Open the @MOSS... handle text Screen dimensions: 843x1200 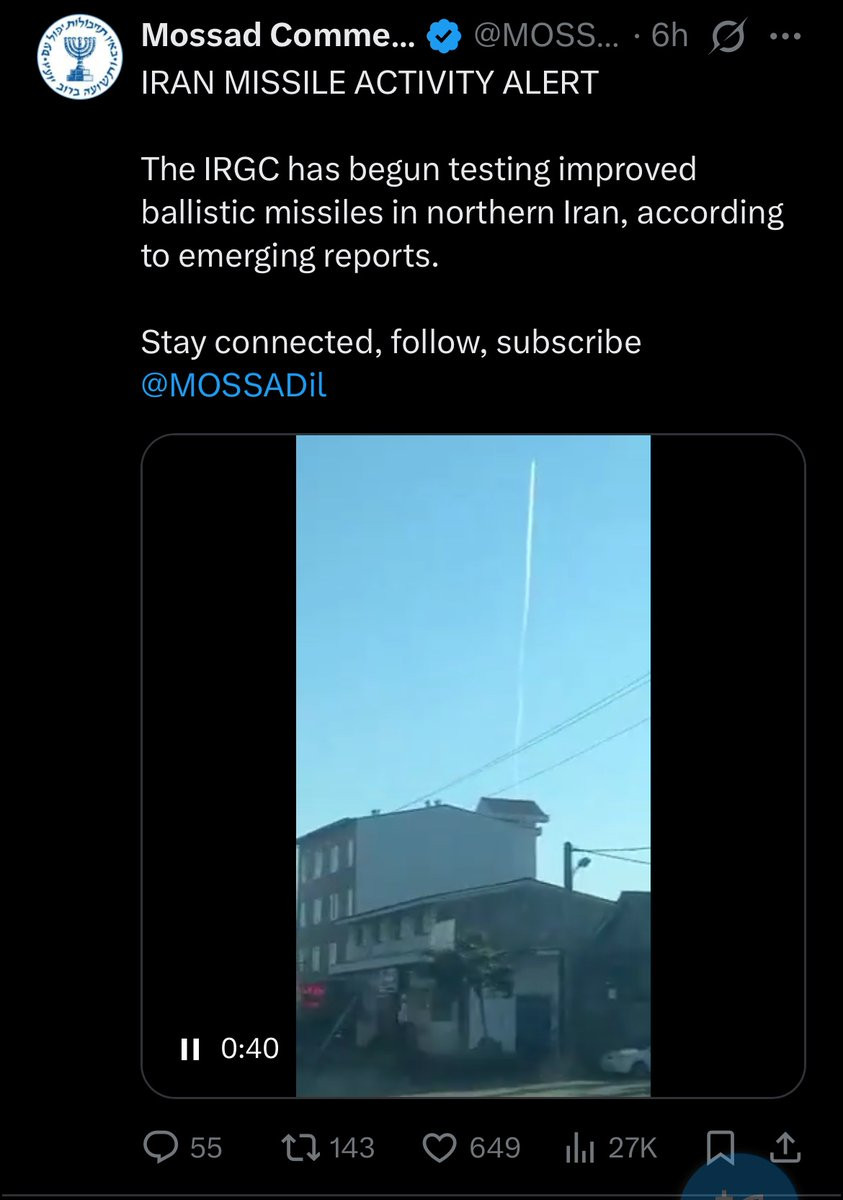pos(545,37)
